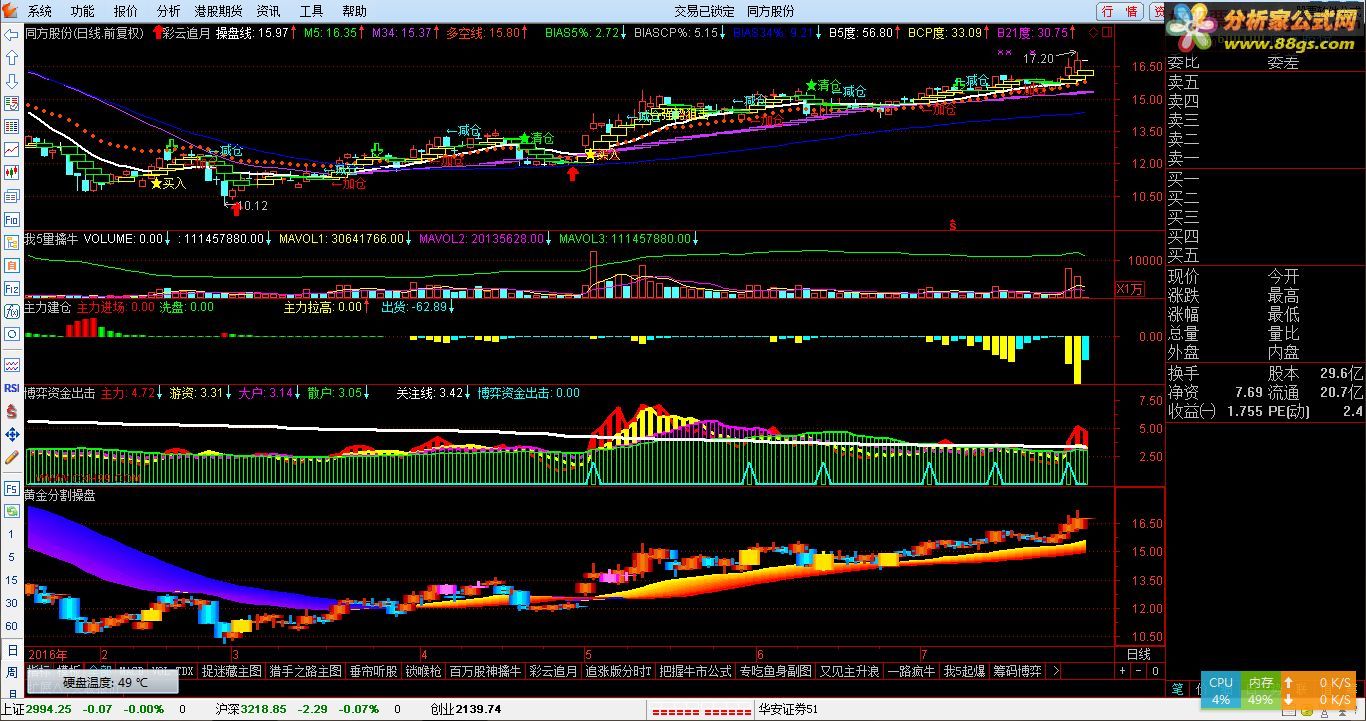This screenshot has width=1366, height=721.
Task: Select the 追涨版分时T indicator tab
Action: tap(618, 671)
